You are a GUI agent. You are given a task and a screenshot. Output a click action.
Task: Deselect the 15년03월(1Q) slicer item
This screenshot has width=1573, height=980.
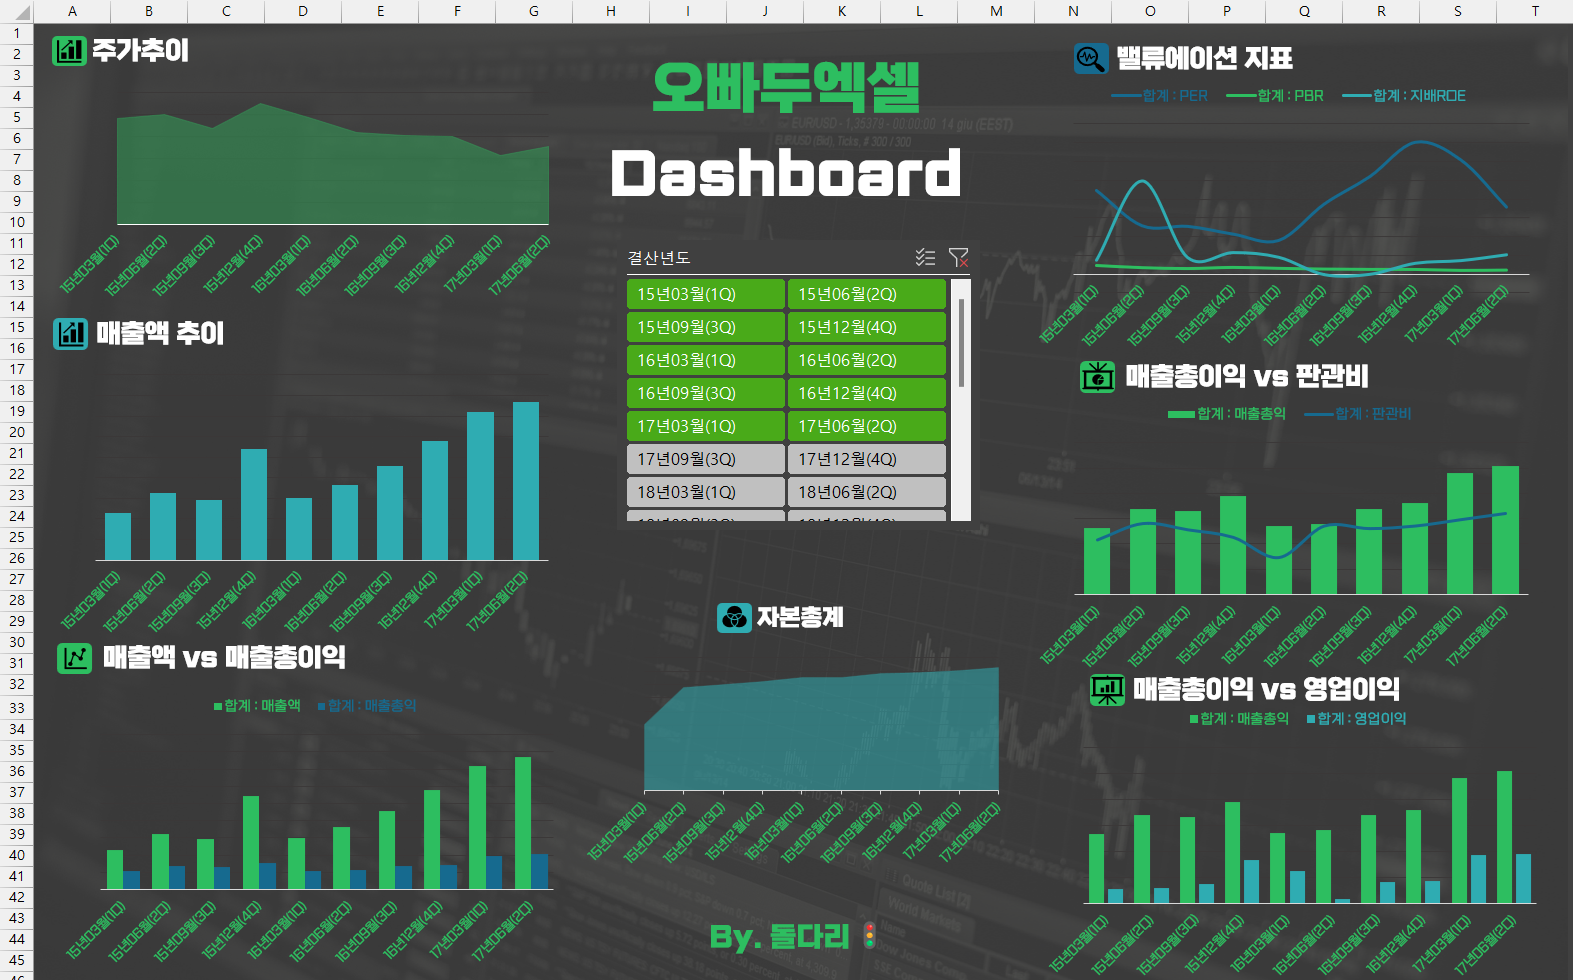pos(705,294)
